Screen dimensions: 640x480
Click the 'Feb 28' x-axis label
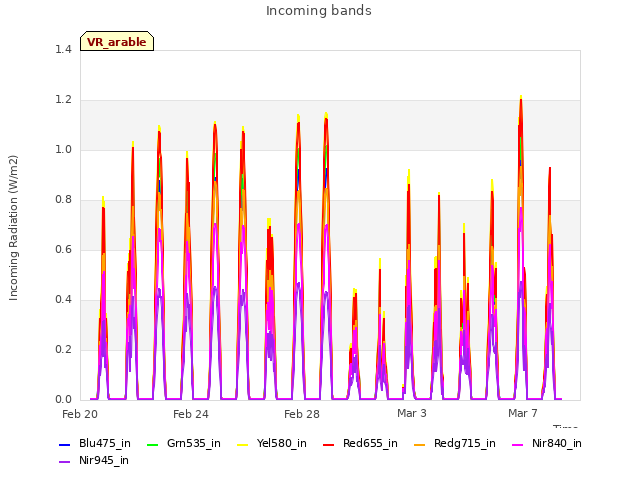pos(302,414)
